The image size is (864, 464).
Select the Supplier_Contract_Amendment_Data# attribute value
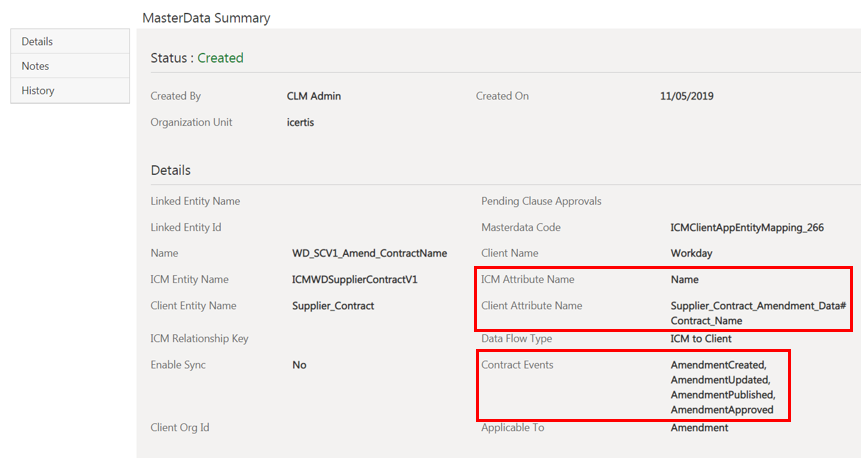pos(758,306)
